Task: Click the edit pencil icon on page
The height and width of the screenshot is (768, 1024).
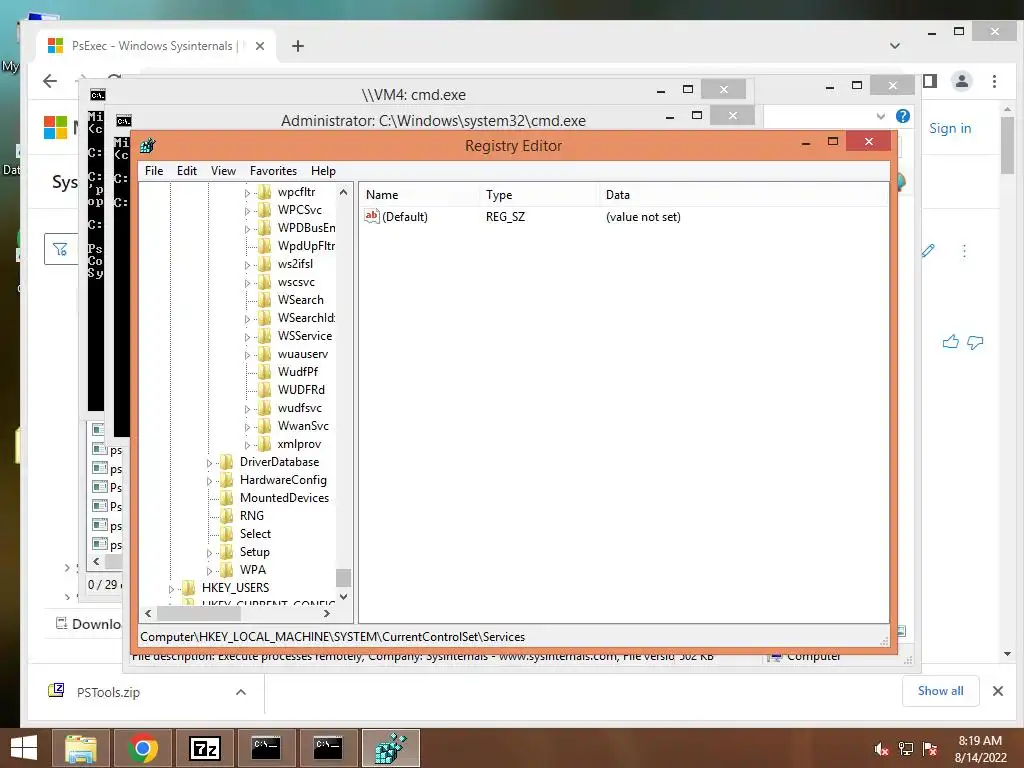Action: tap(929, 251)
